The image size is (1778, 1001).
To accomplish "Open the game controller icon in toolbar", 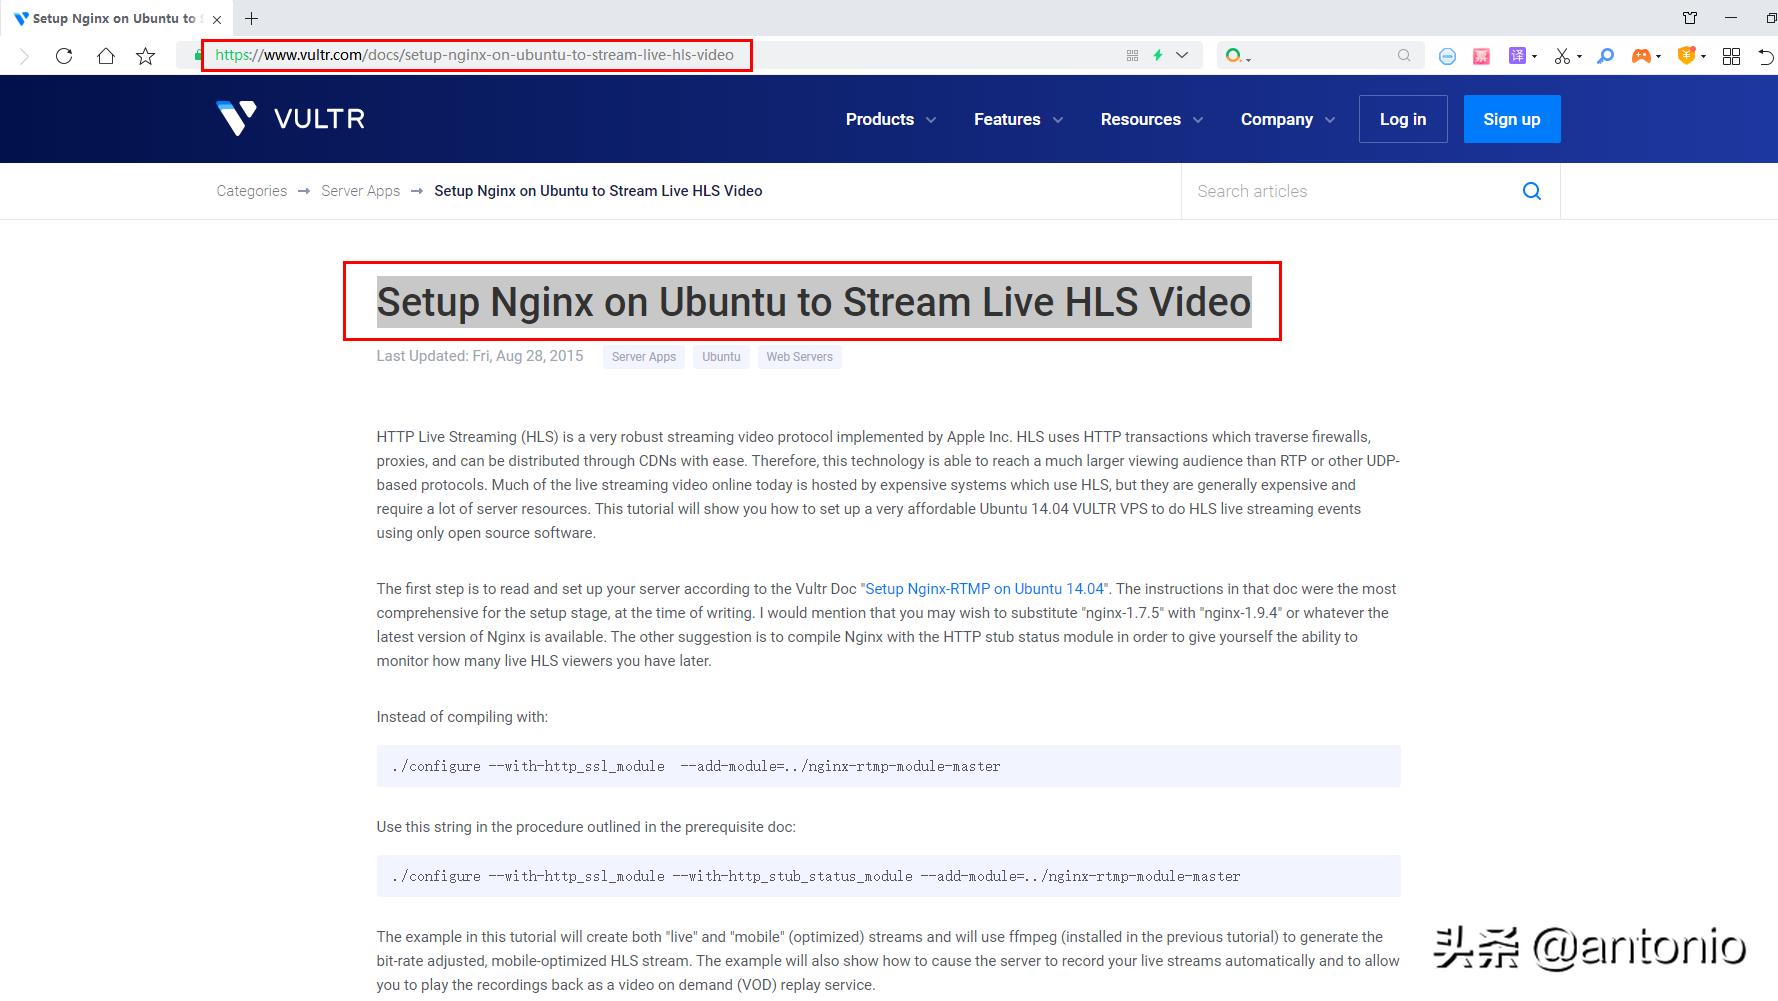I will click(1641, 56).
